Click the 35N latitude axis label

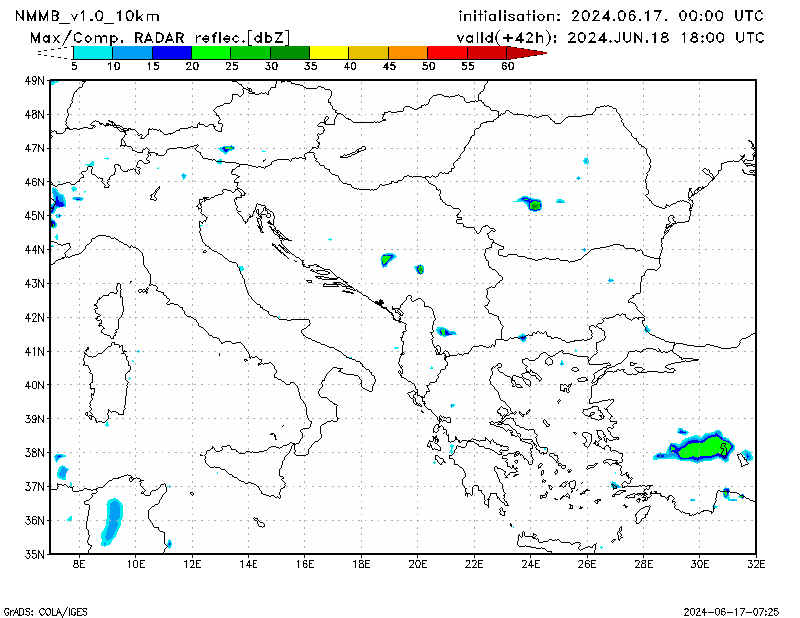point(37,553)
